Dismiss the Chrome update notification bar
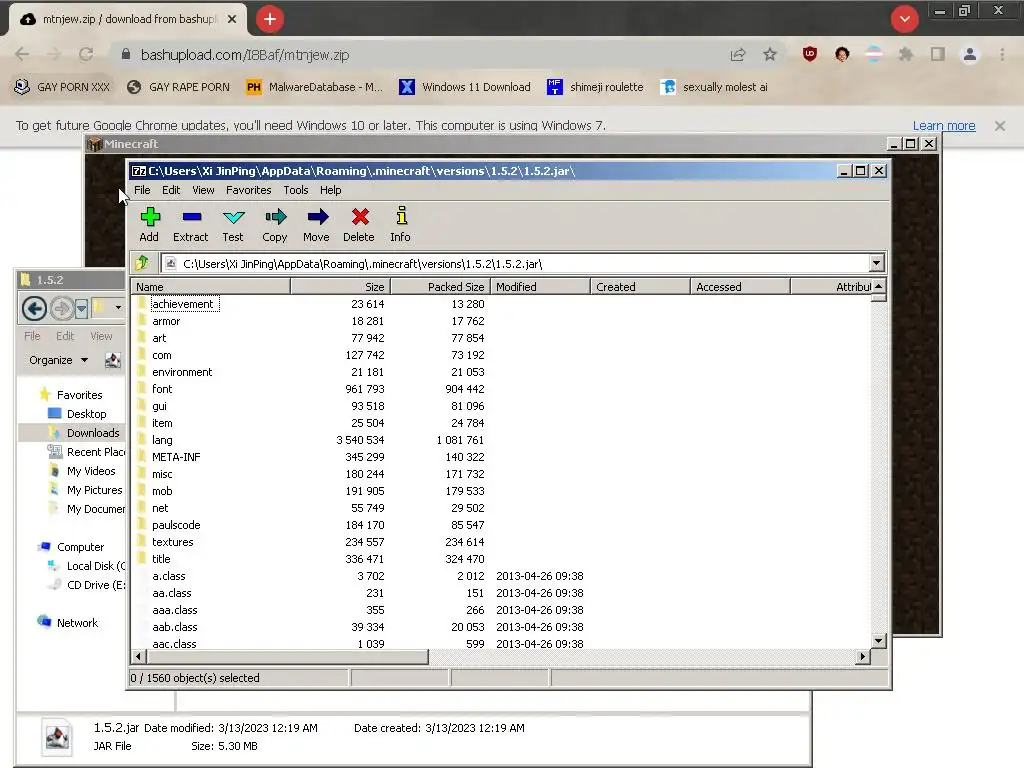 pos(999,125)
